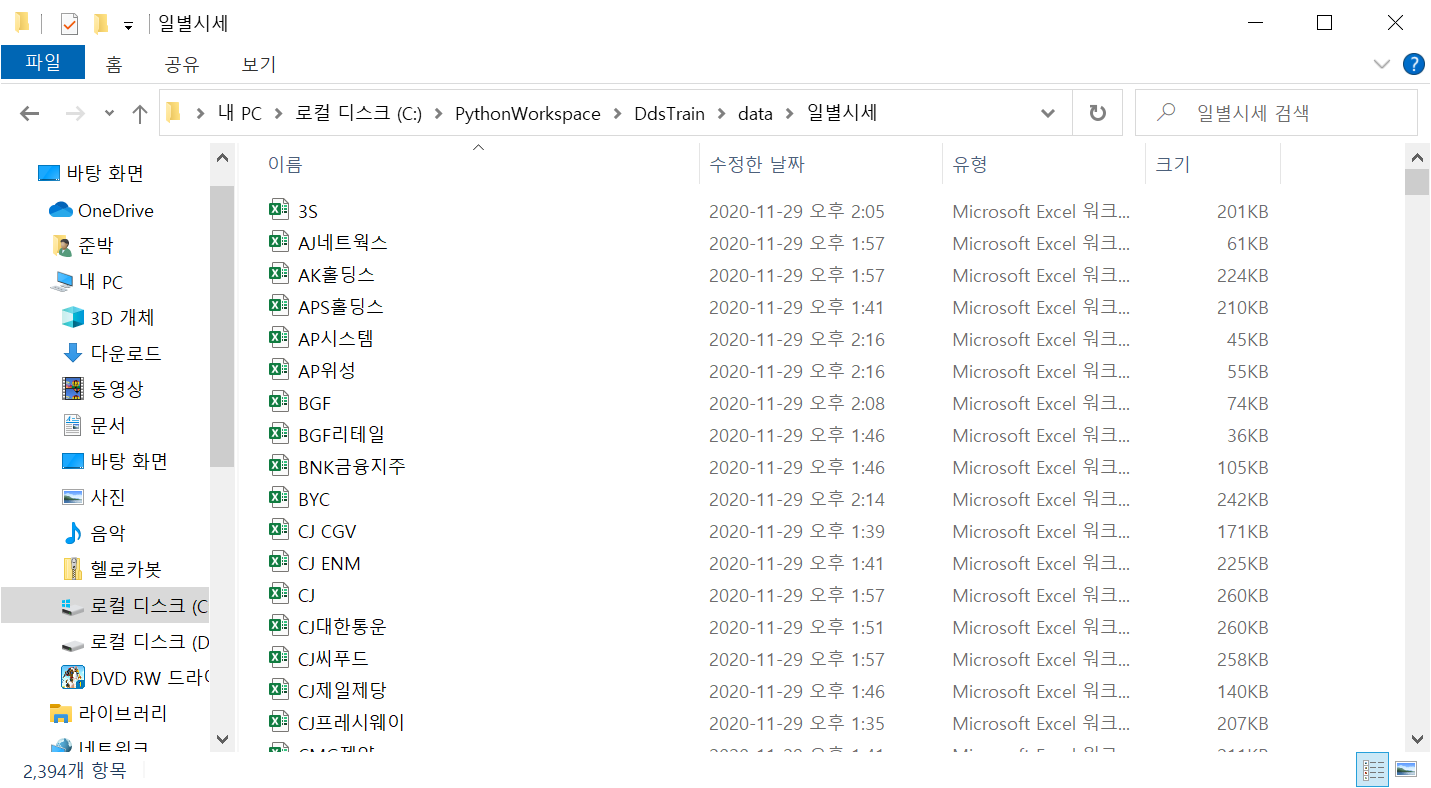Select the 동영상 film icon
Screen dimensions: 1431x788
coord(73,389)
